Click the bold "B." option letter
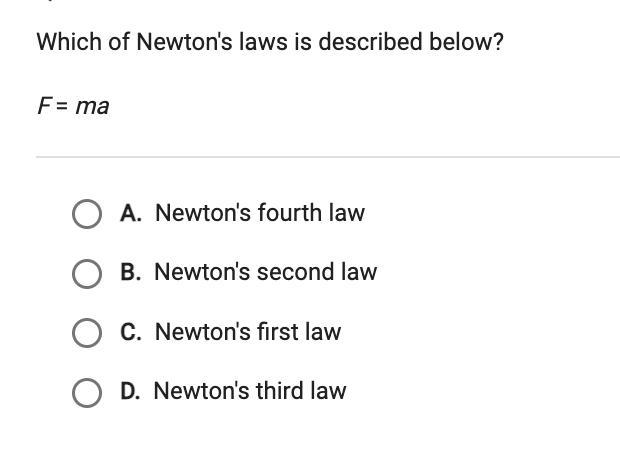The height and width of the screenshot is (460, 620). pyautogui.click(x=130, y=272)
